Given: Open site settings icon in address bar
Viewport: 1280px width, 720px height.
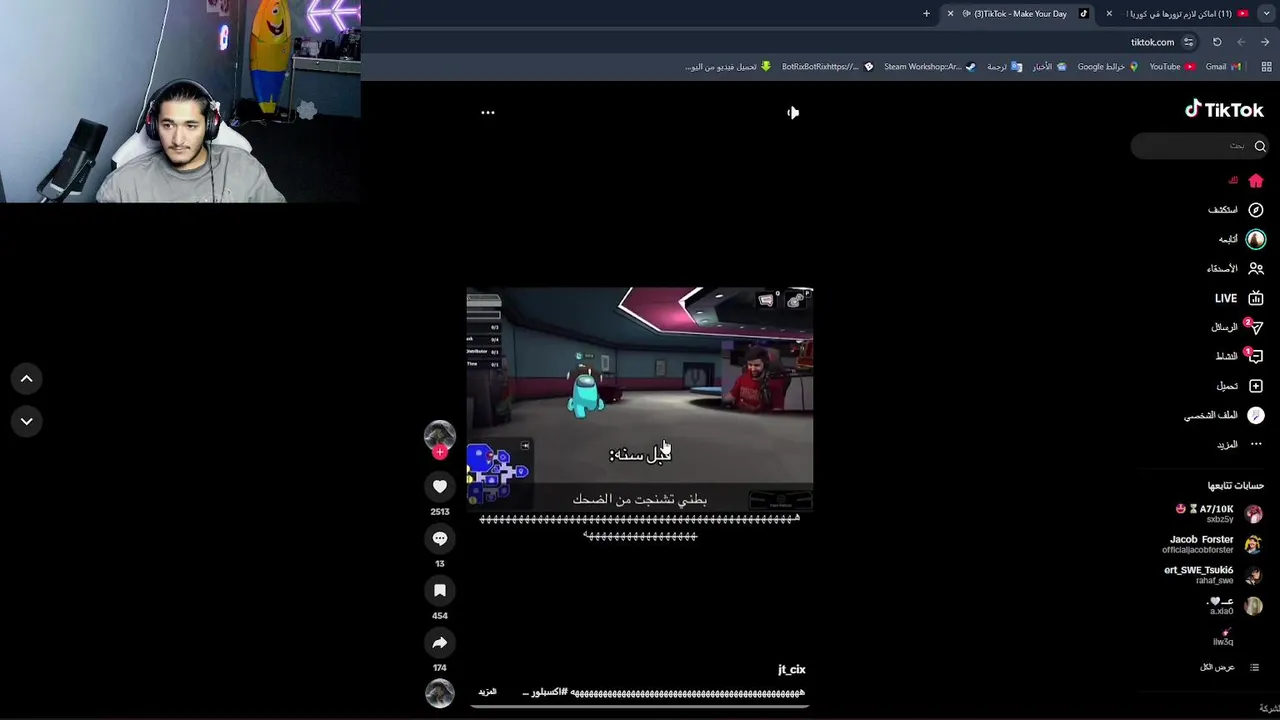Looking at the screenshot, I should [1188, 42].
